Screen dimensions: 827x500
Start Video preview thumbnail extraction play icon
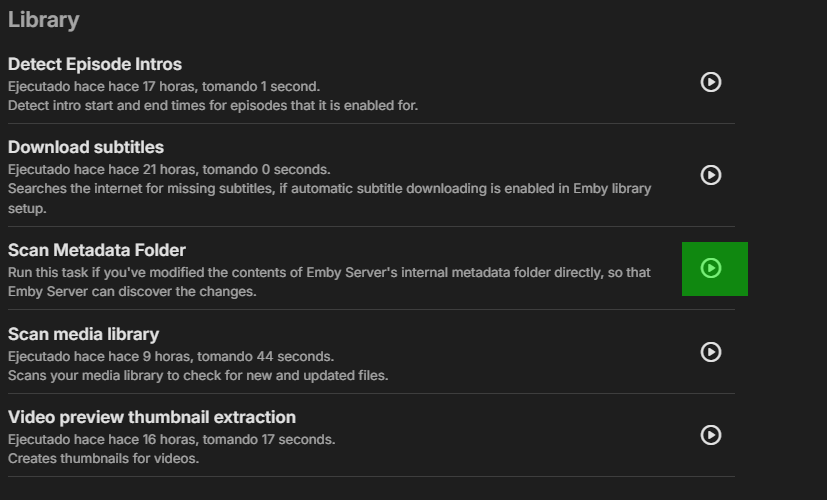(x=711, y=435)
